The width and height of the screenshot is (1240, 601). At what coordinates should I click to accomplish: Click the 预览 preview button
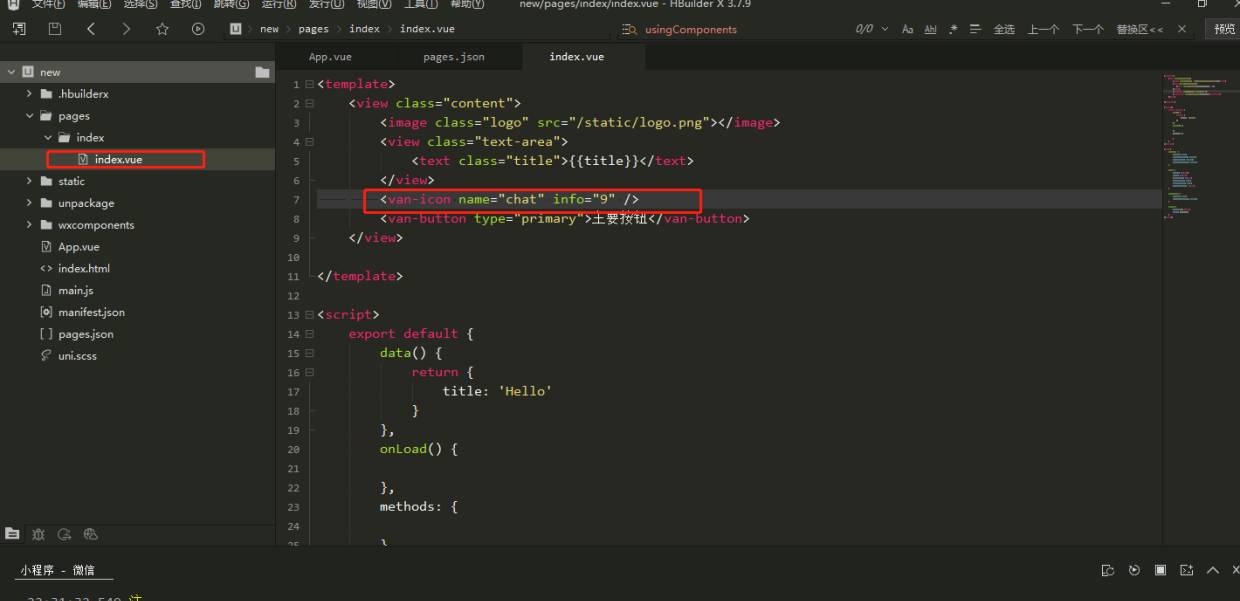tap(1224, 29)
